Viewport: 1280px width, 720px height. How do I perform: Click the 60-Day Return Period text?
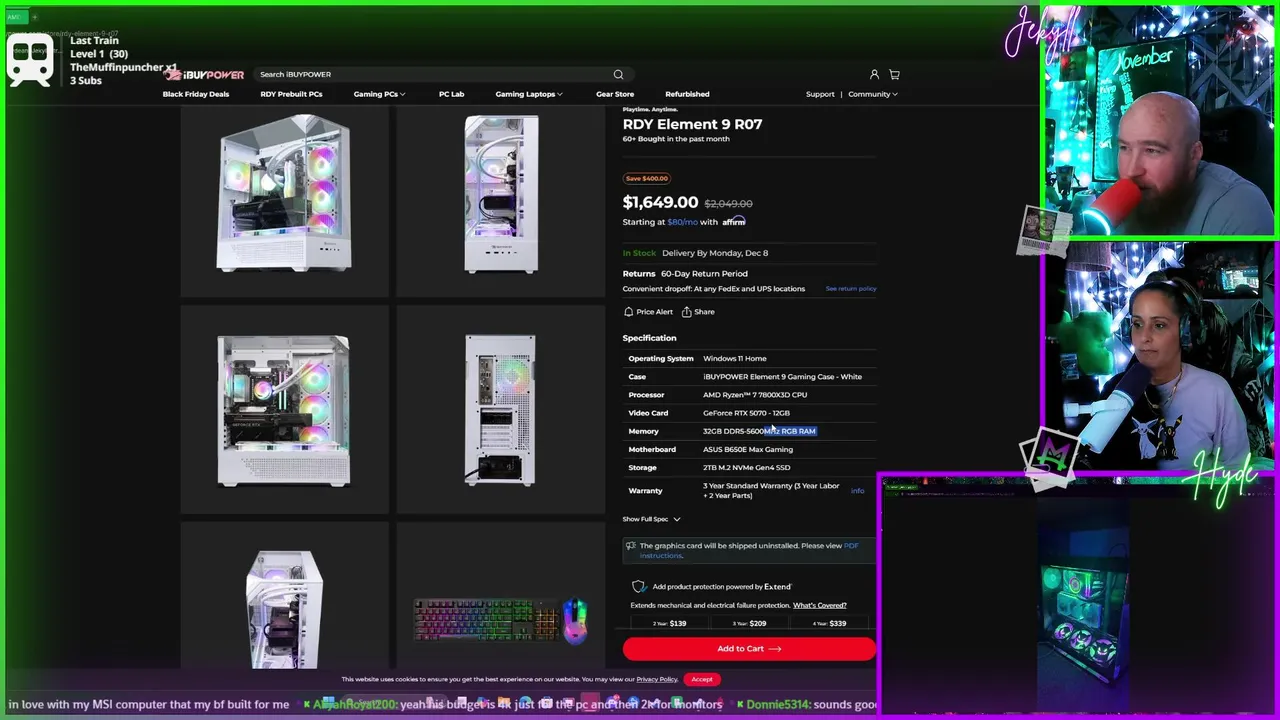[704, 273]
